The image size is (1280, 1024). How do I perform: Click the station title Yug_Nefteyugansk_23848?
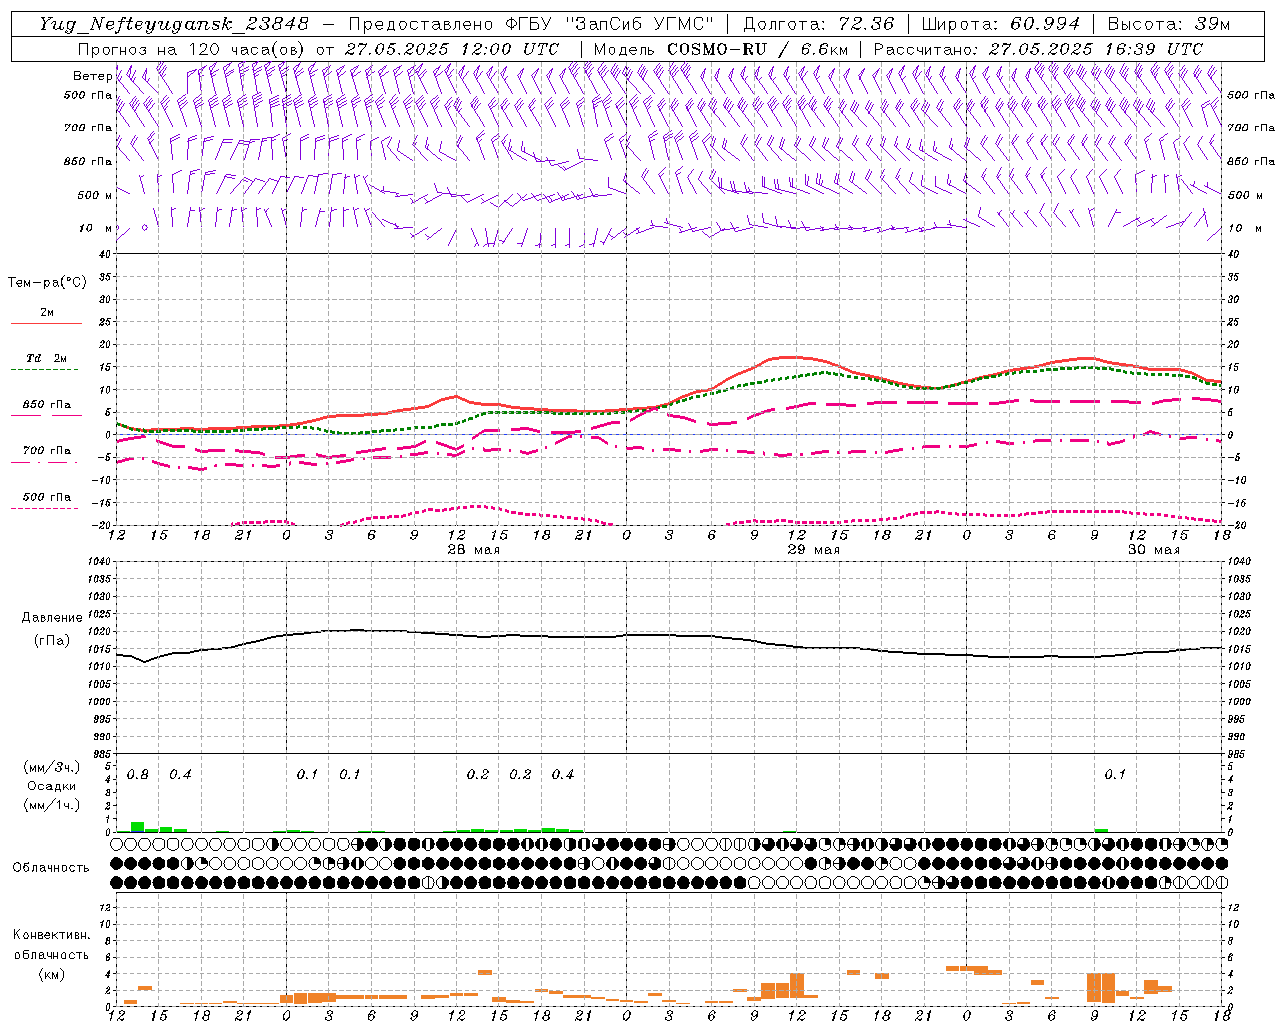click(x=174, y=24)
